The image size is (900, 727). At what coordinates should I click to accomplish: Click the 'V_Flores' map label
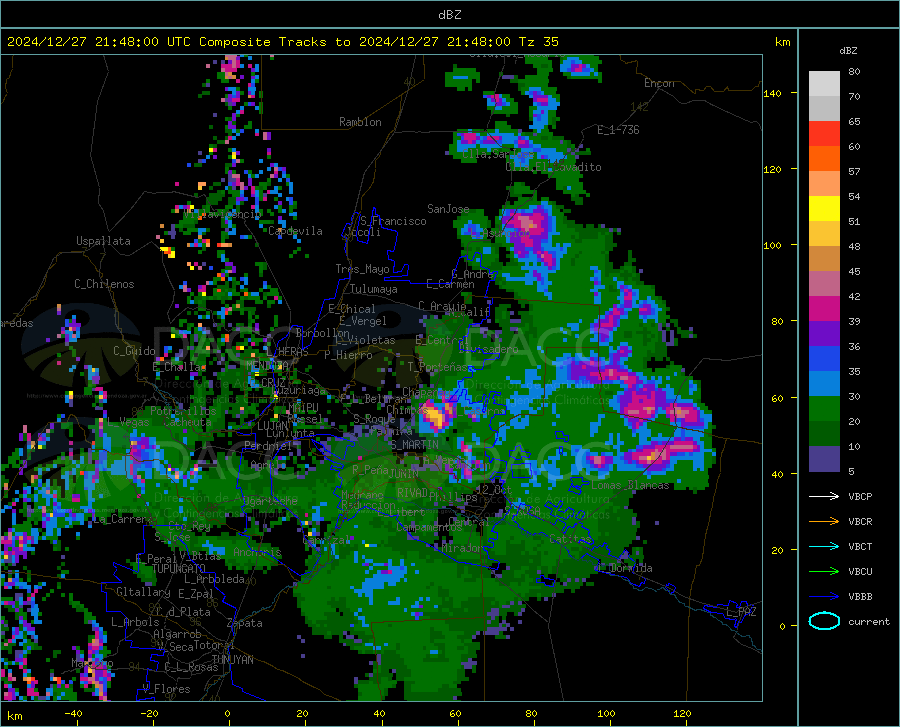[166, 689]
